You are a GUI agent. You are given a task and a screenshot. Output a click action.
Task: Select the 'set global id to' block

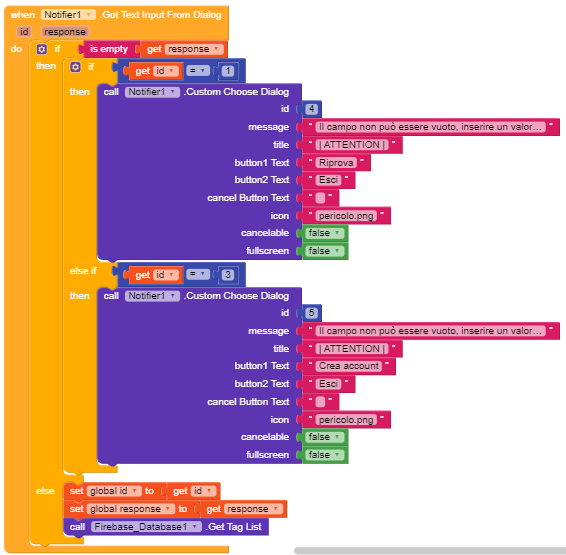(76, 491)
